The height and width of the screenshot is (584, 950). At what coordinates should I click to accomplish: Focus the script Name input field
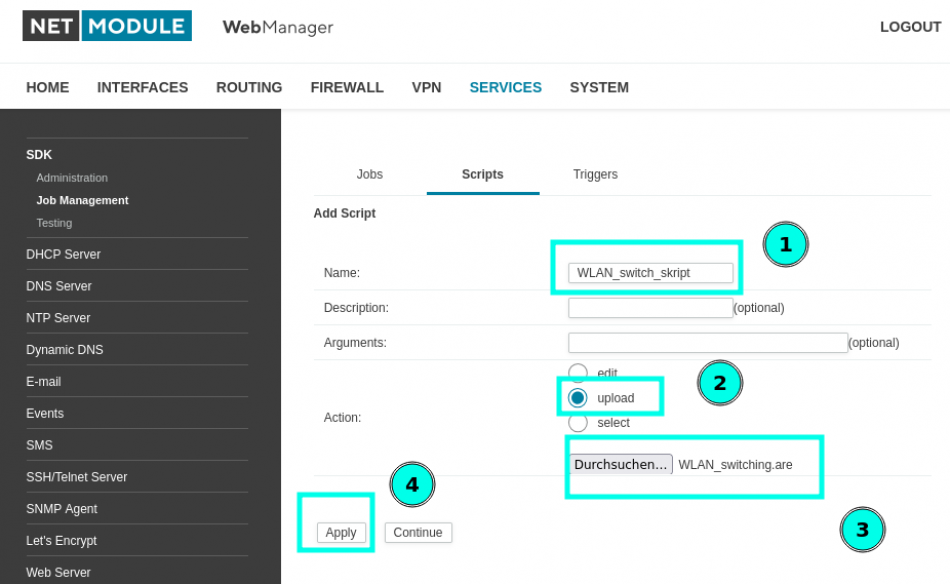click(650, 273)
